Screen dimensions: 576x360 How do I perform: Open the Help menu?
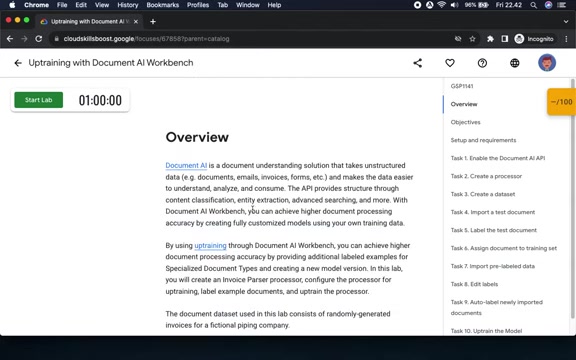point(274,5)
